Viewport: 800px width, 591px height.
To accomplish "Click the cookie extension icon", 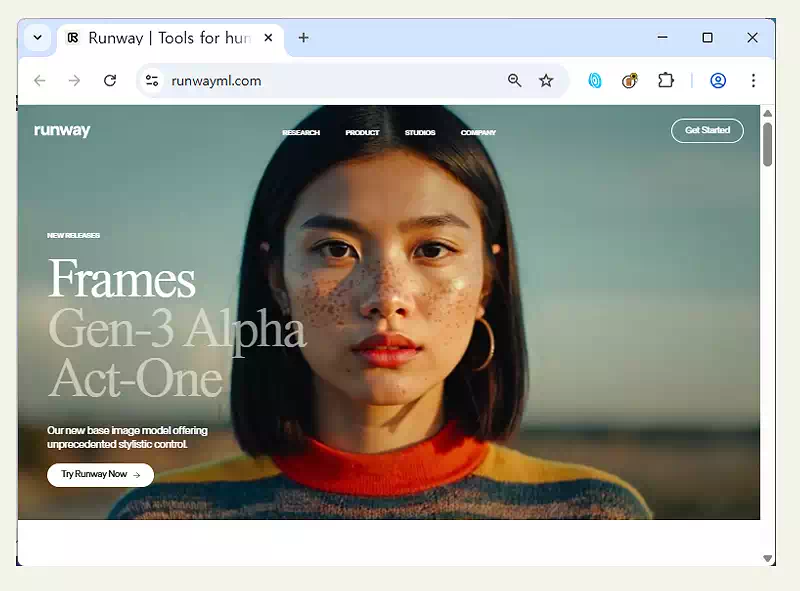I will (630, 81).
